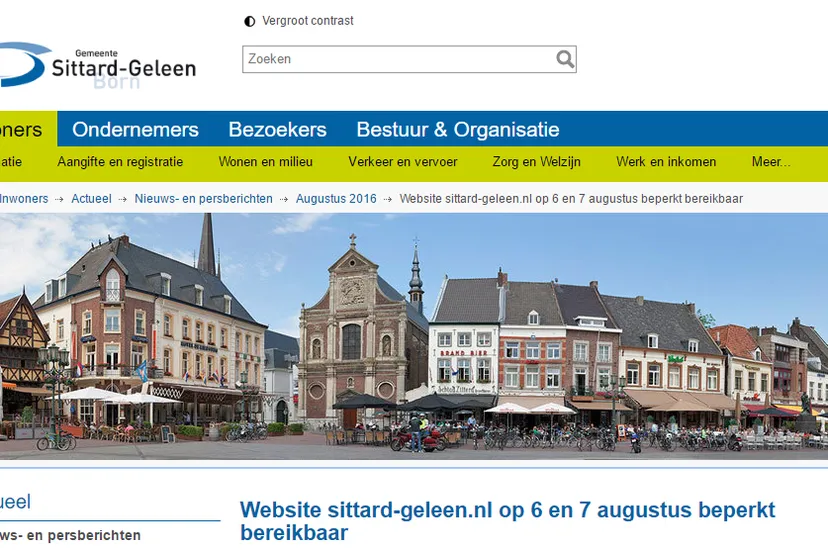Click the magnifying glass search icon
828x552 pixels.
[x=564, y=59]
